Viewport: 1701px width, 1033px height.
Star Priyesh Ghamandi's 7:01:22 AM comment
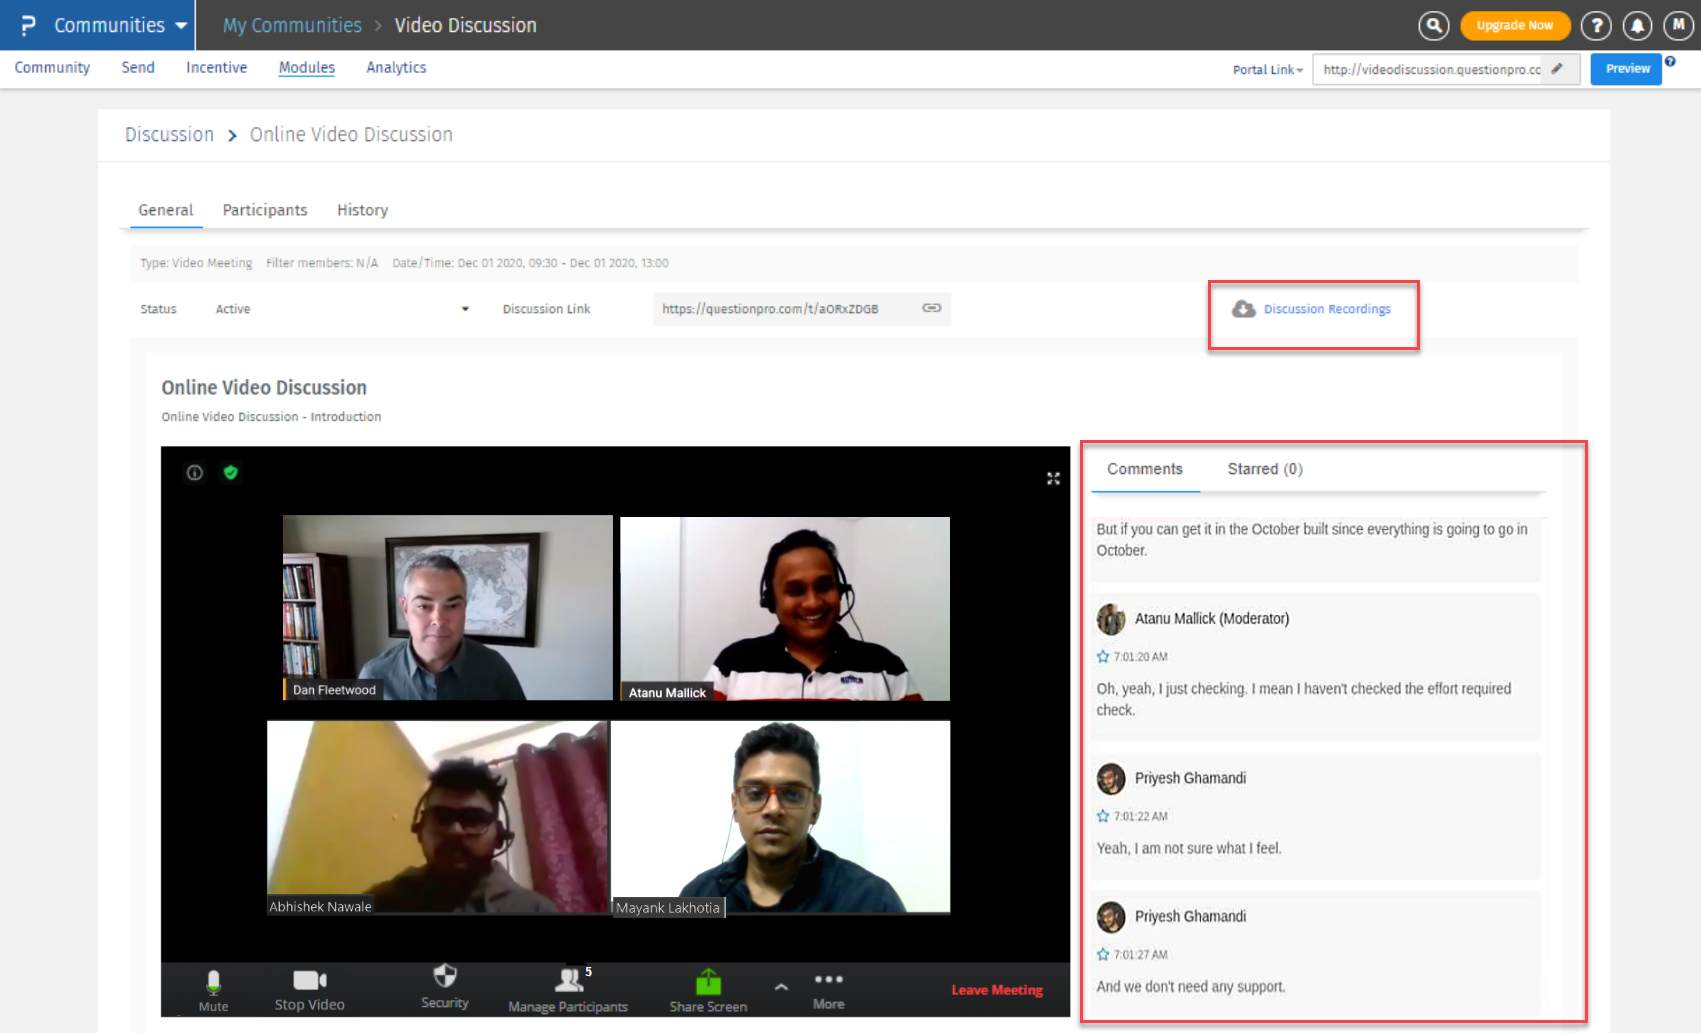[x=1103, y=816]
